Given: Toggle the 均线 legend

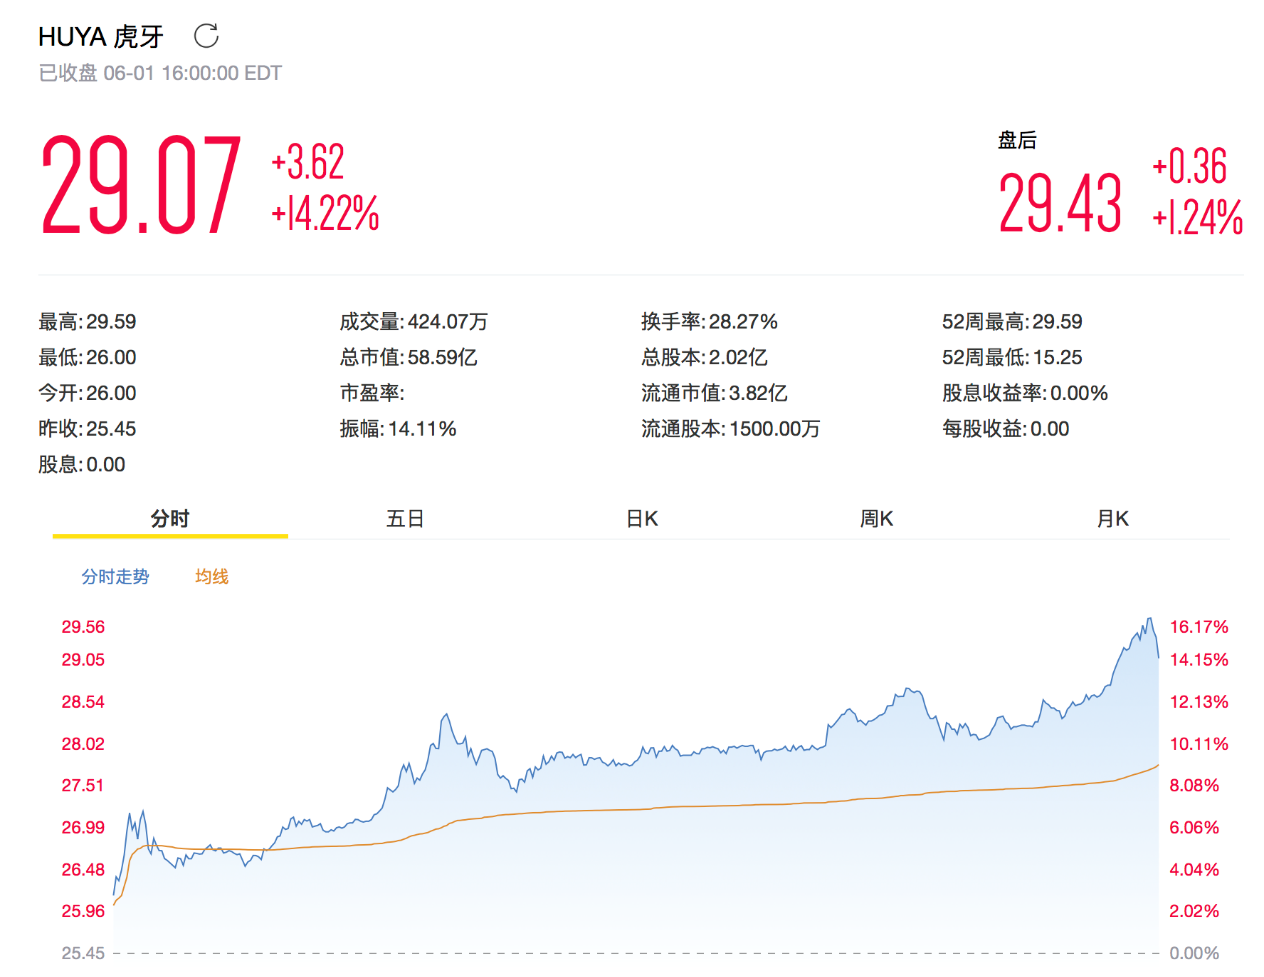Looking at the screenshot, I should (x=212, y=577).
